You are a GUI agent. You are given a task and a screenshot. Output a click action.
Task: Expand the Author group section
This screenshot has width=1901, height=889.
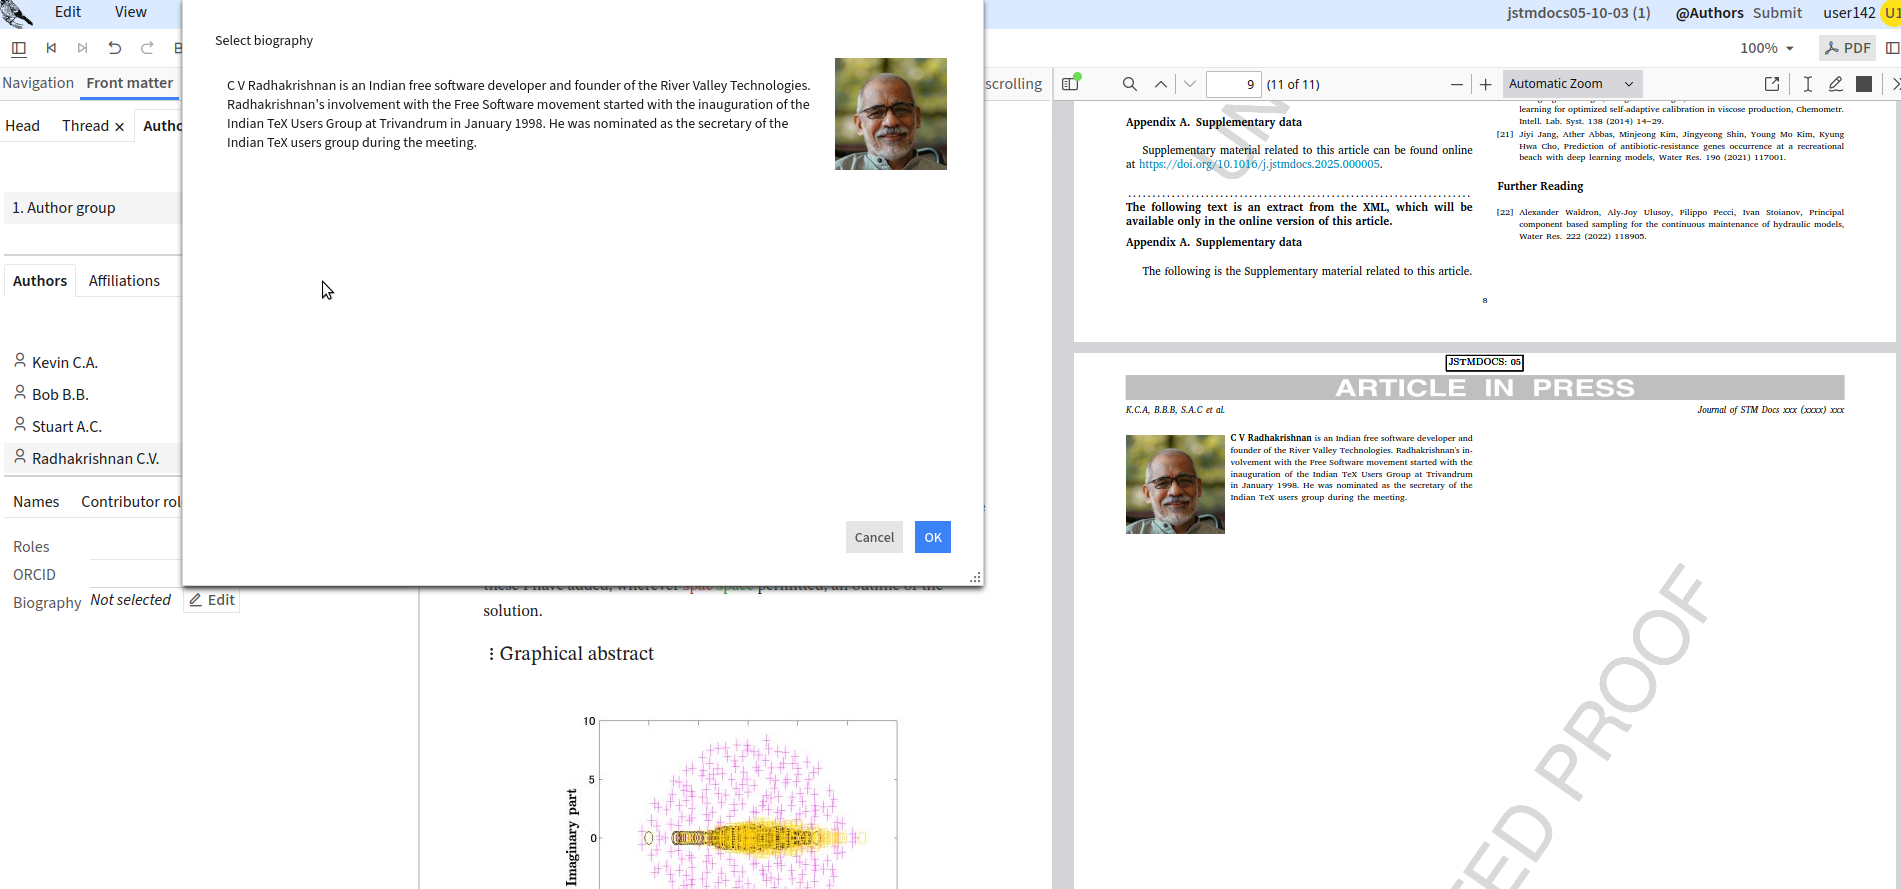(x=64, y=208)
